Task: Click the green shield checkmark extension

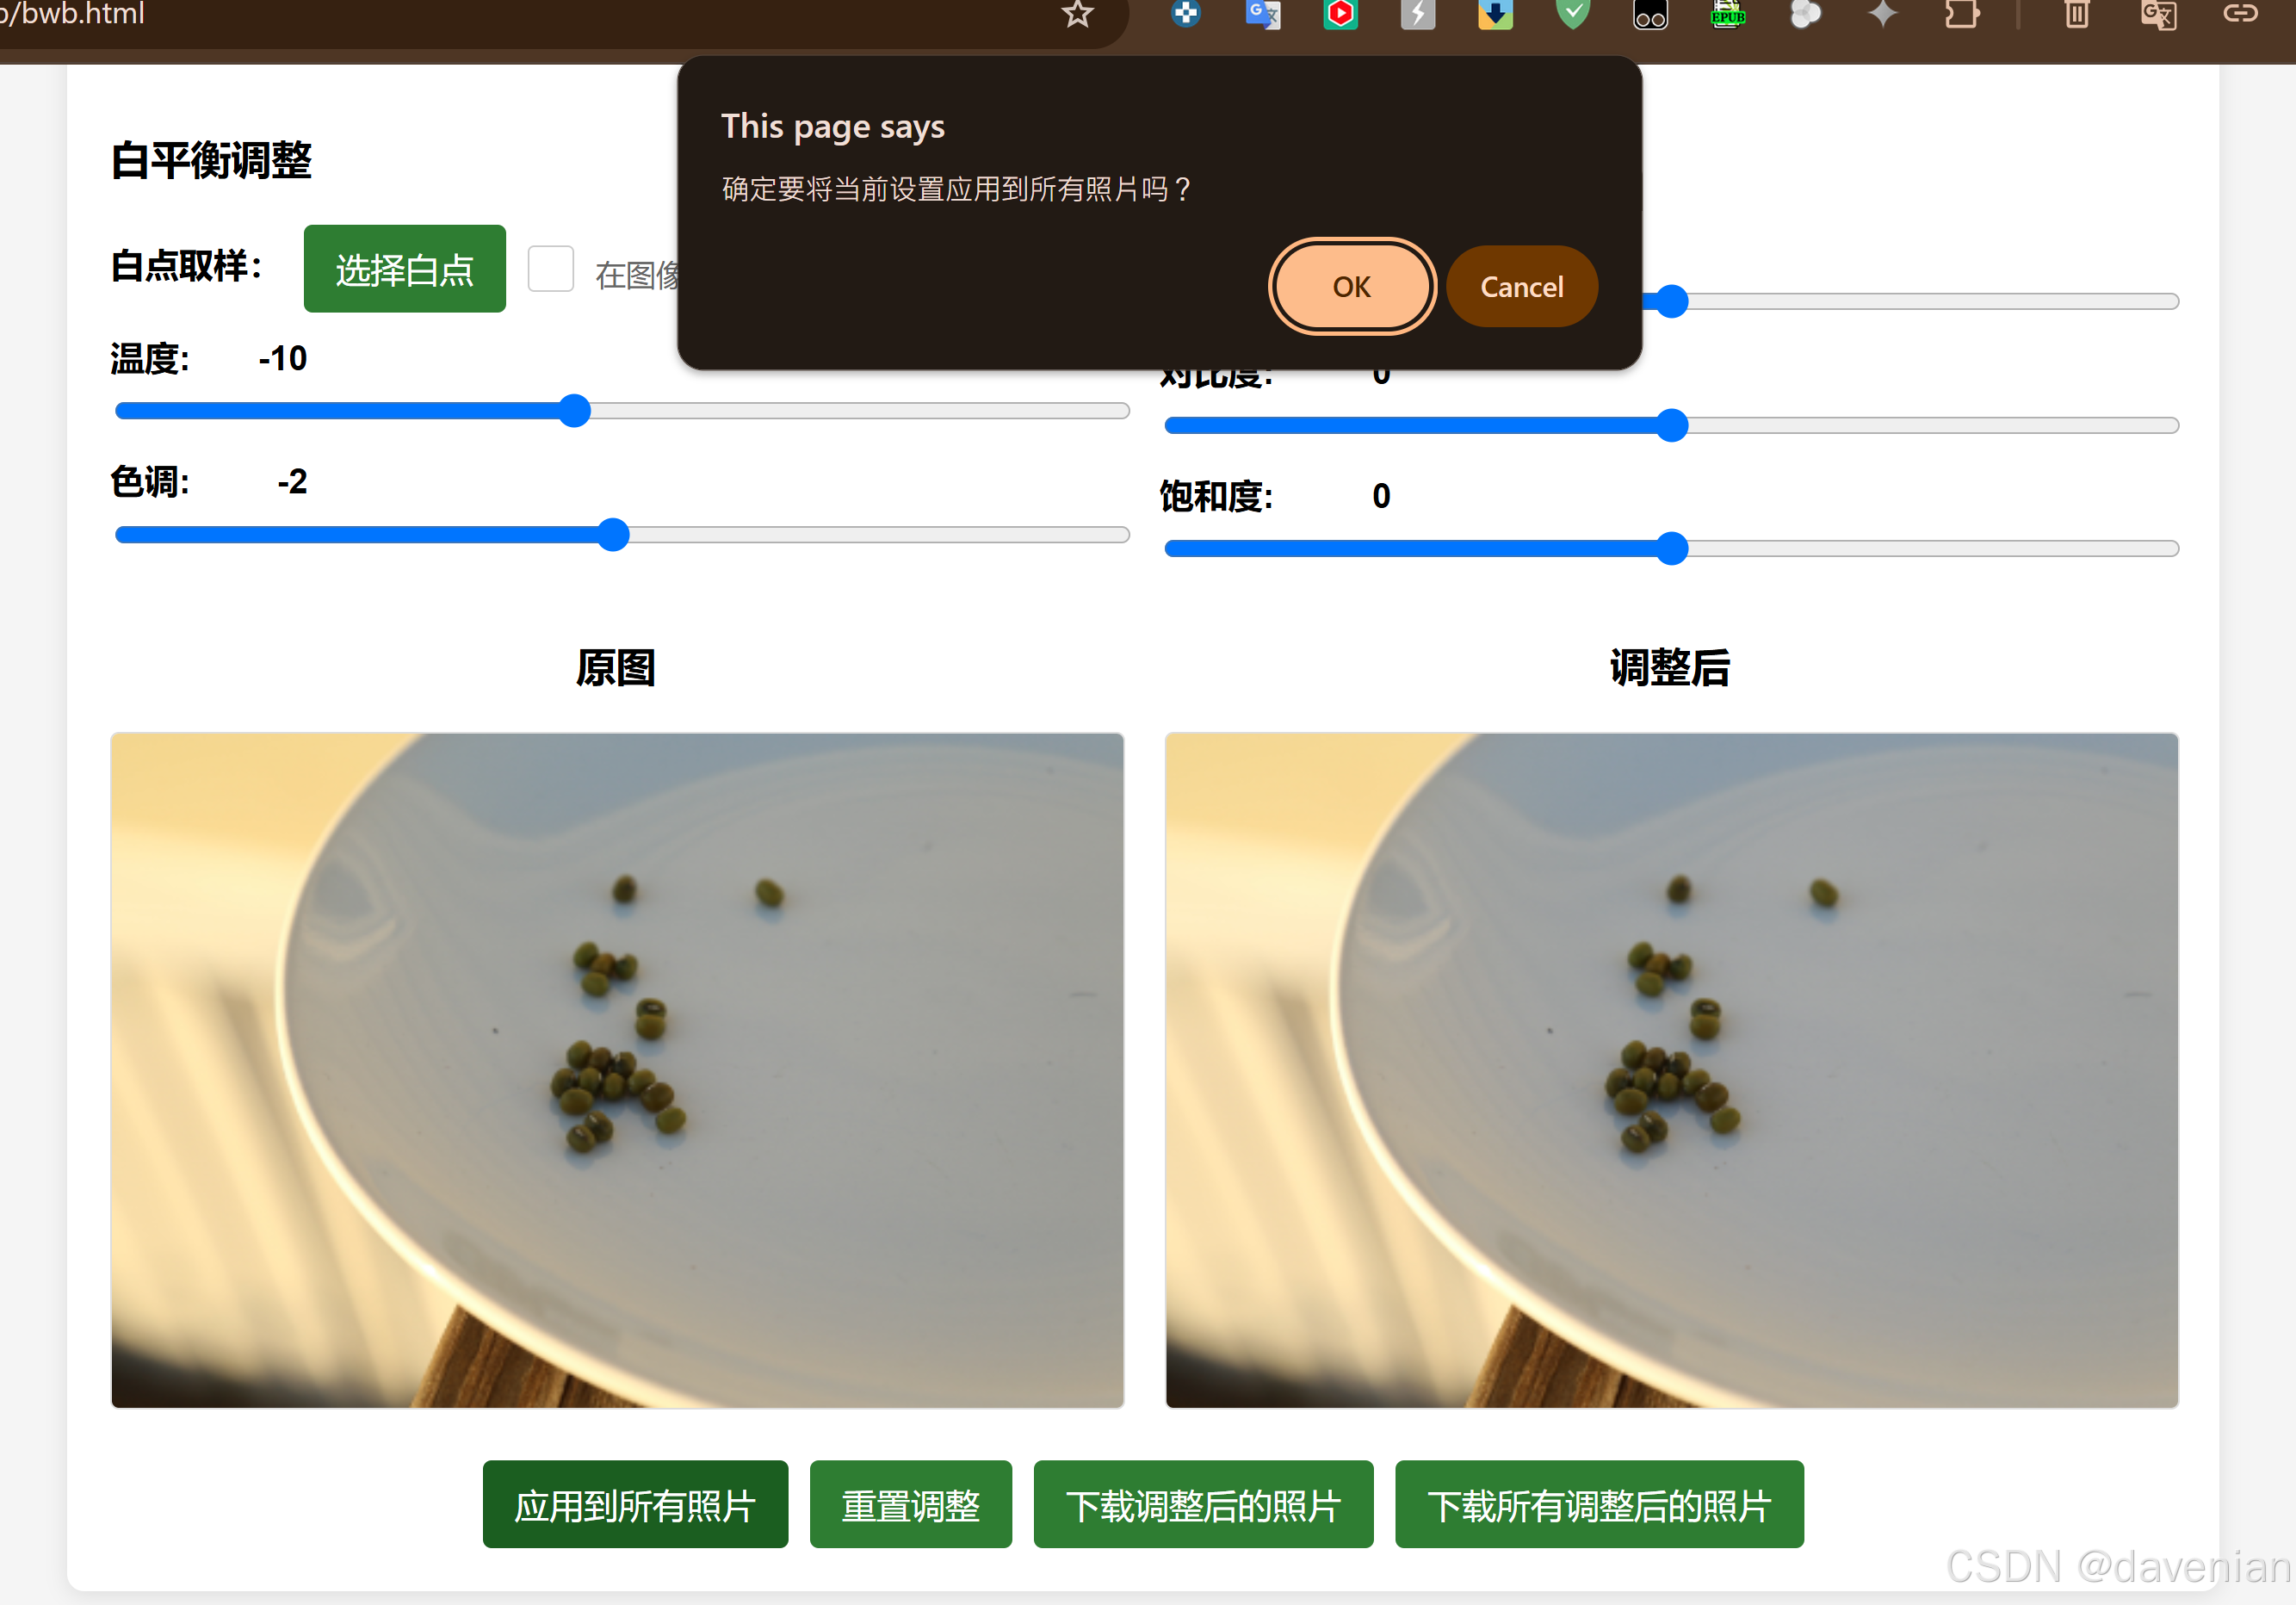Action: point(1573,14)
